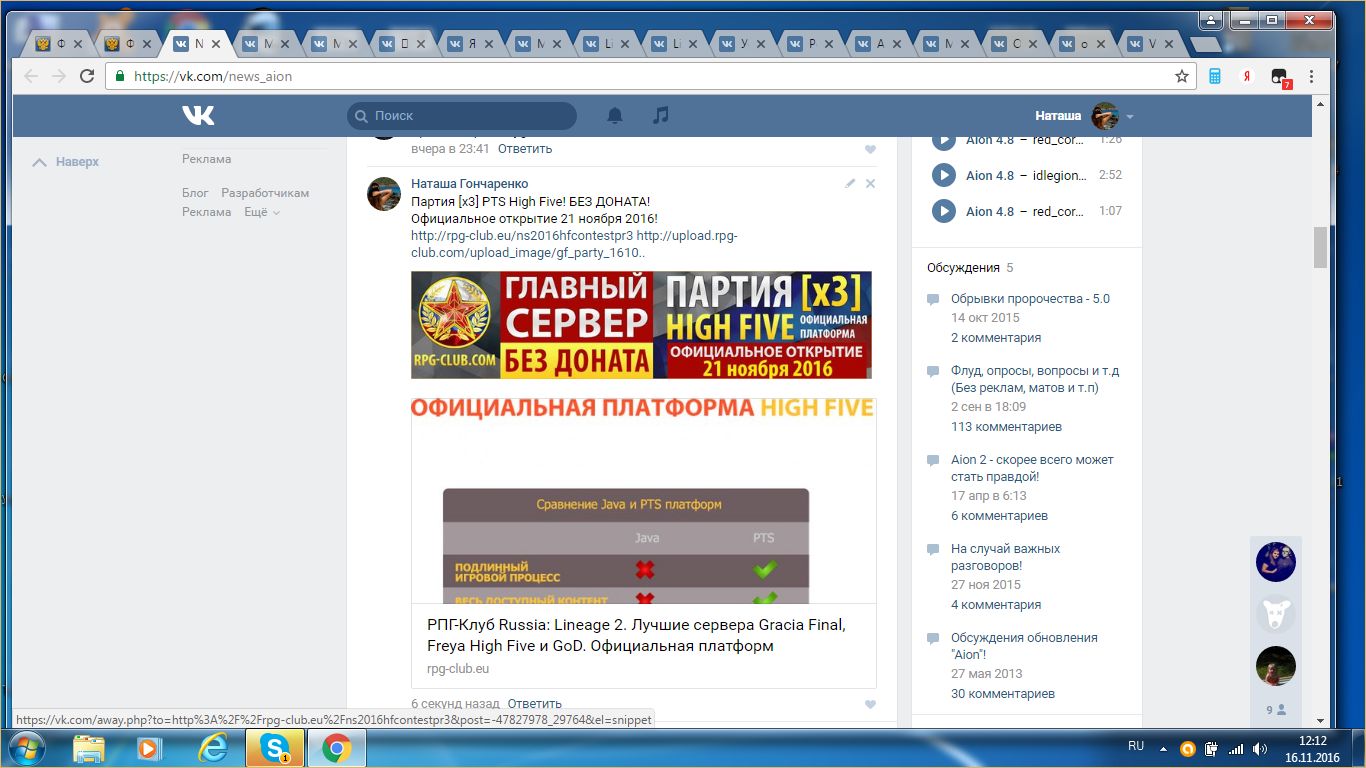Viewport: 1366px width, 768px height.
Task: Open the music player icon
Action: 660,116
